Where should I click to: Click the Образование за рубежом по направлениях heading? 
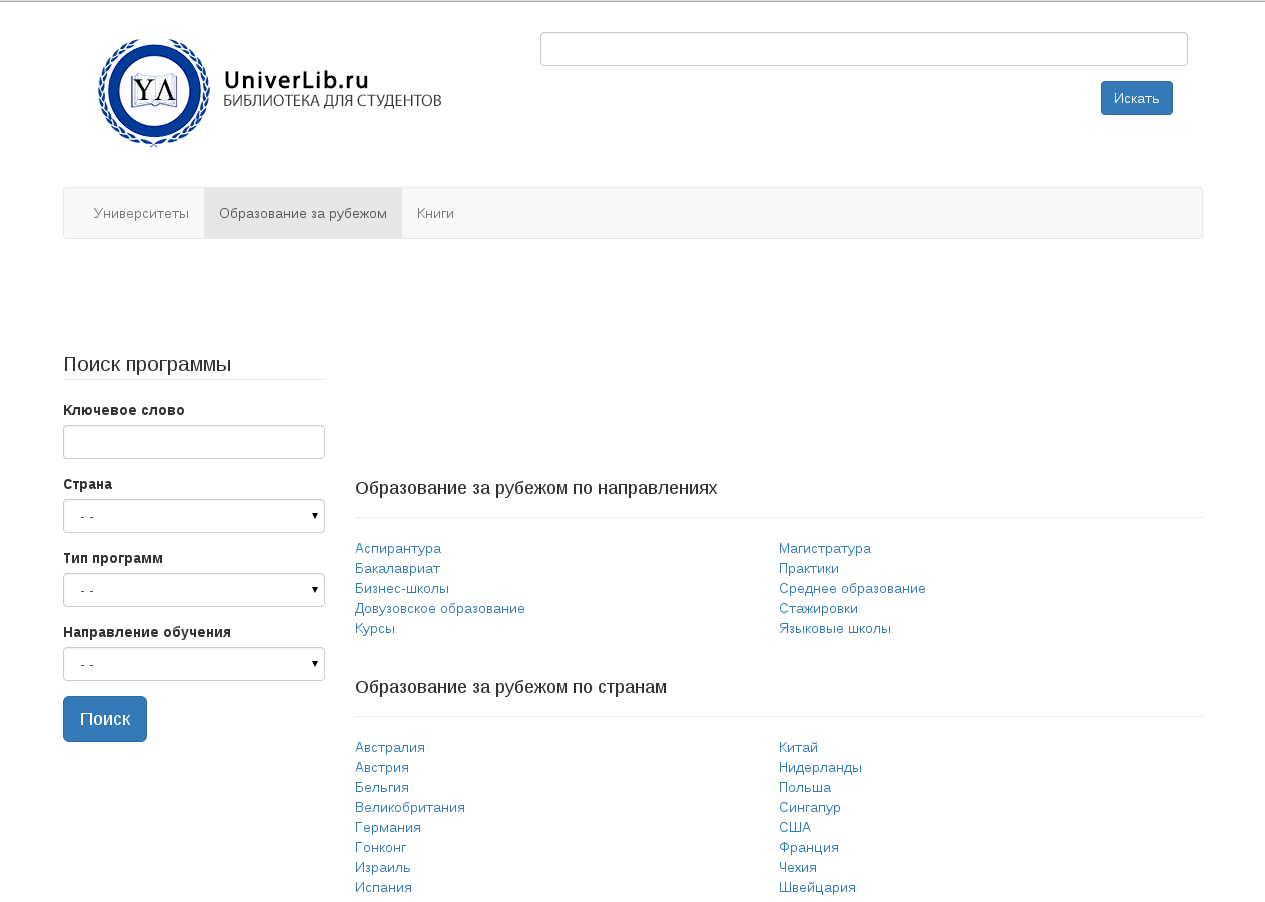(x=536, y=488)
